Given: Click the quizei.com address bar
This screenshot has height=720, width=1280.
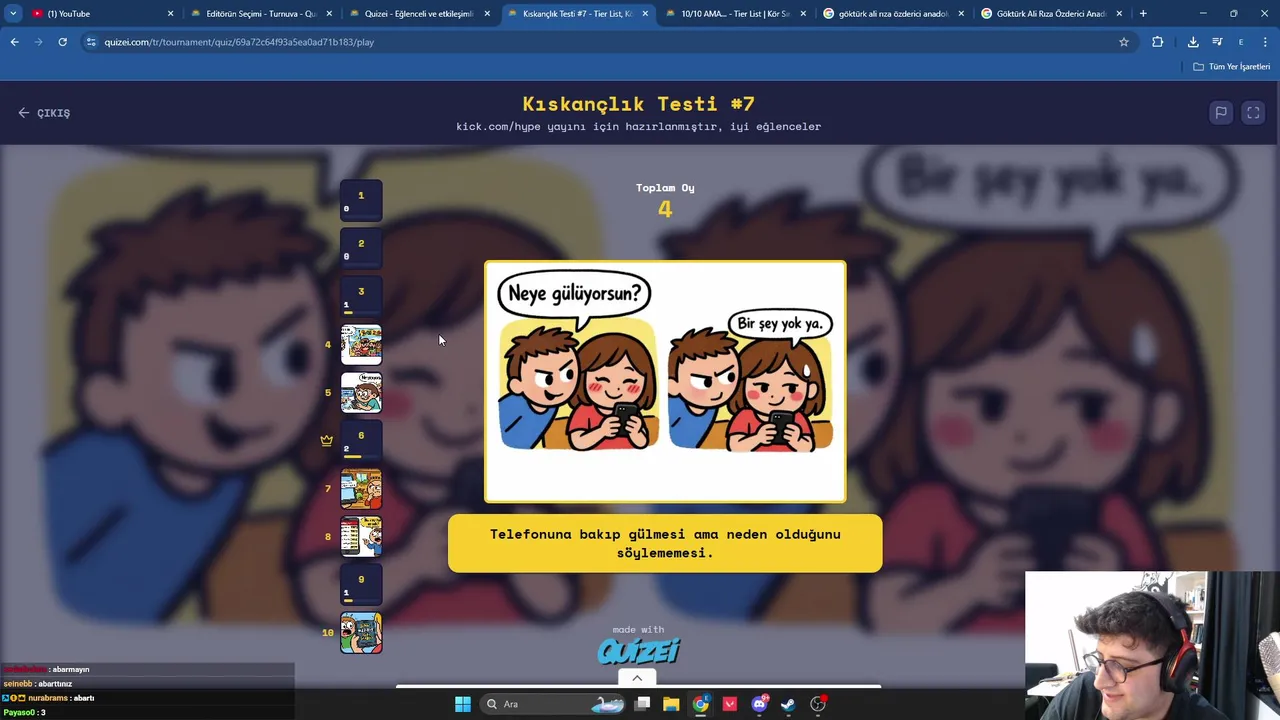Looking at the screenshot, I should pyautogui.click(x=600, y=42).
